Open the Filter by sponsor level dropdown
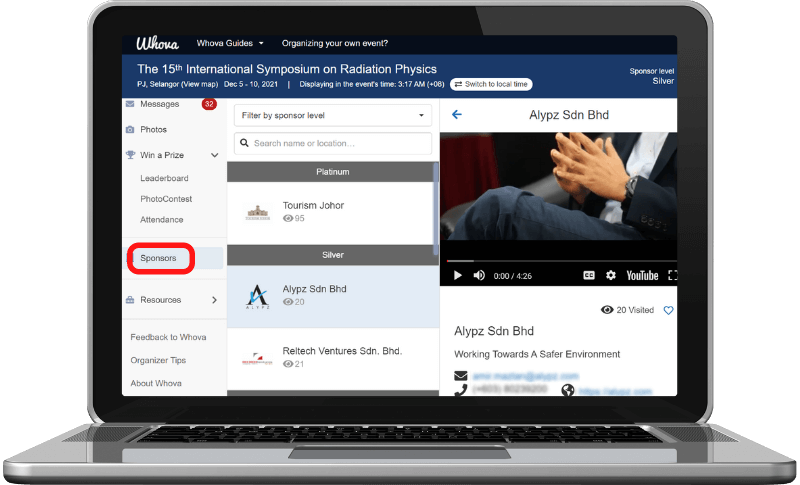The image size is (800, 485). [x=333, y=116]
